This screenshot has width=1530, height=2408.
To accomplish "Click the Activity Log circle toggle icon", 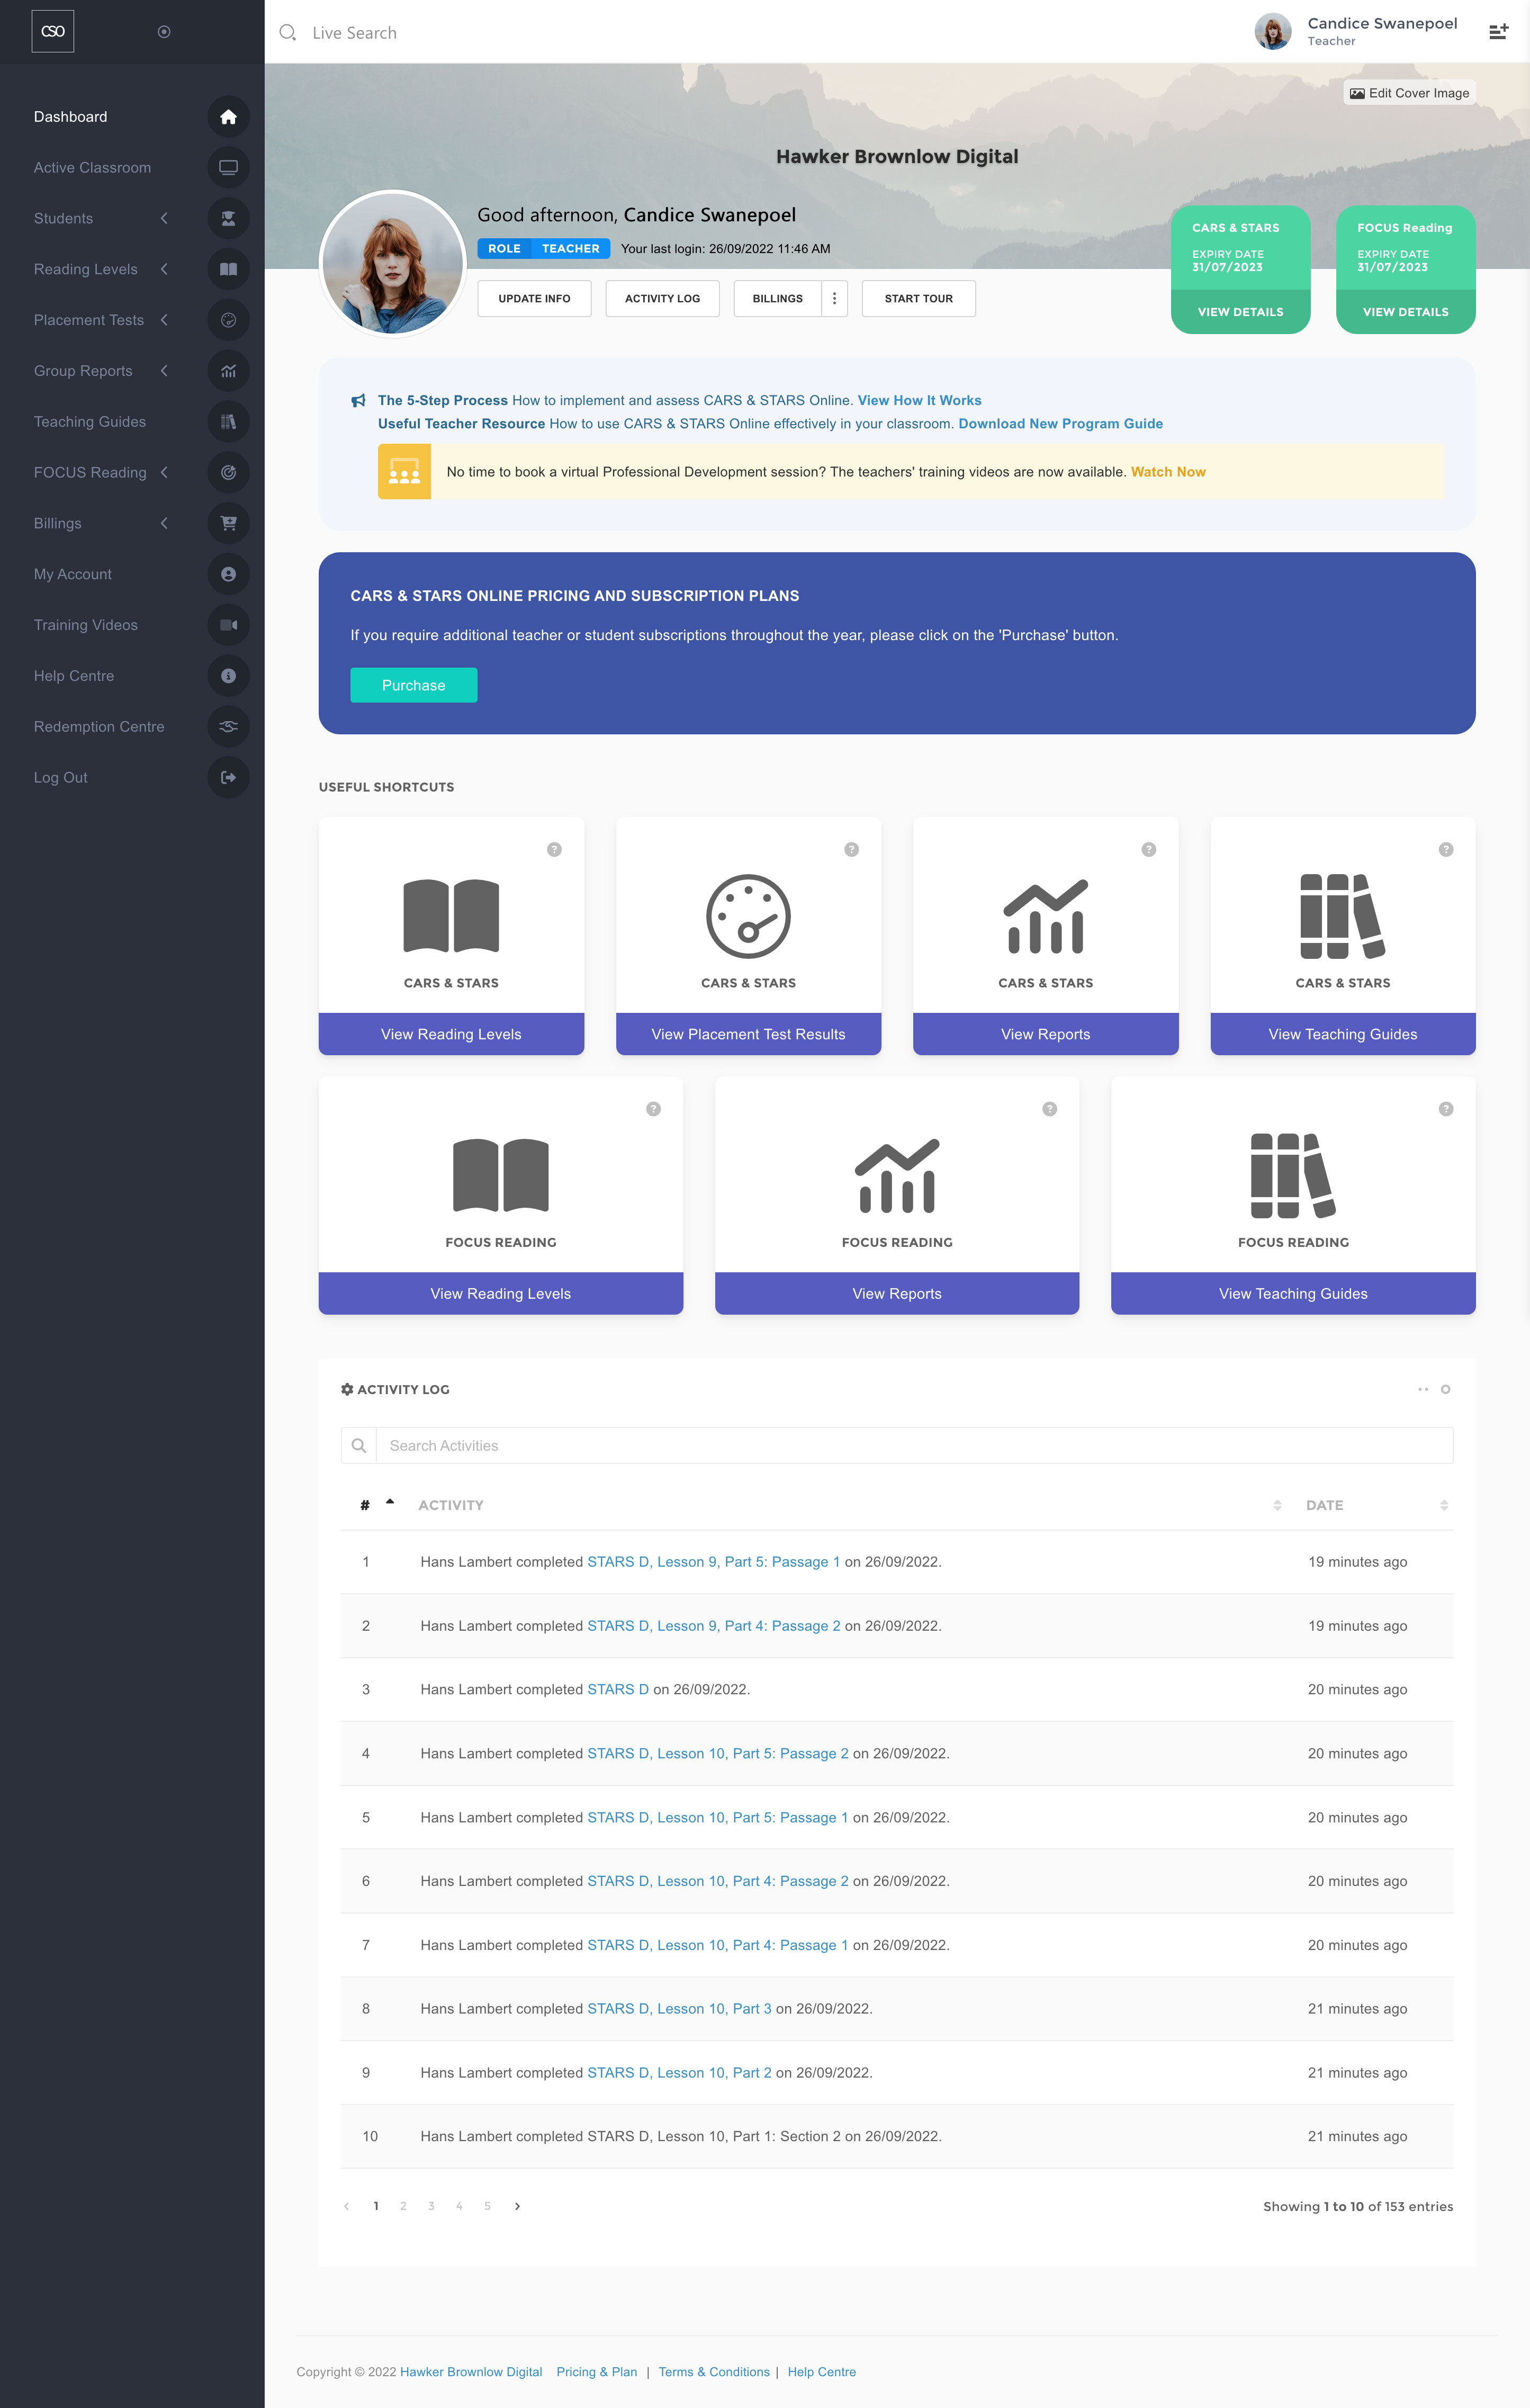I will [x=1445, y=1390].
